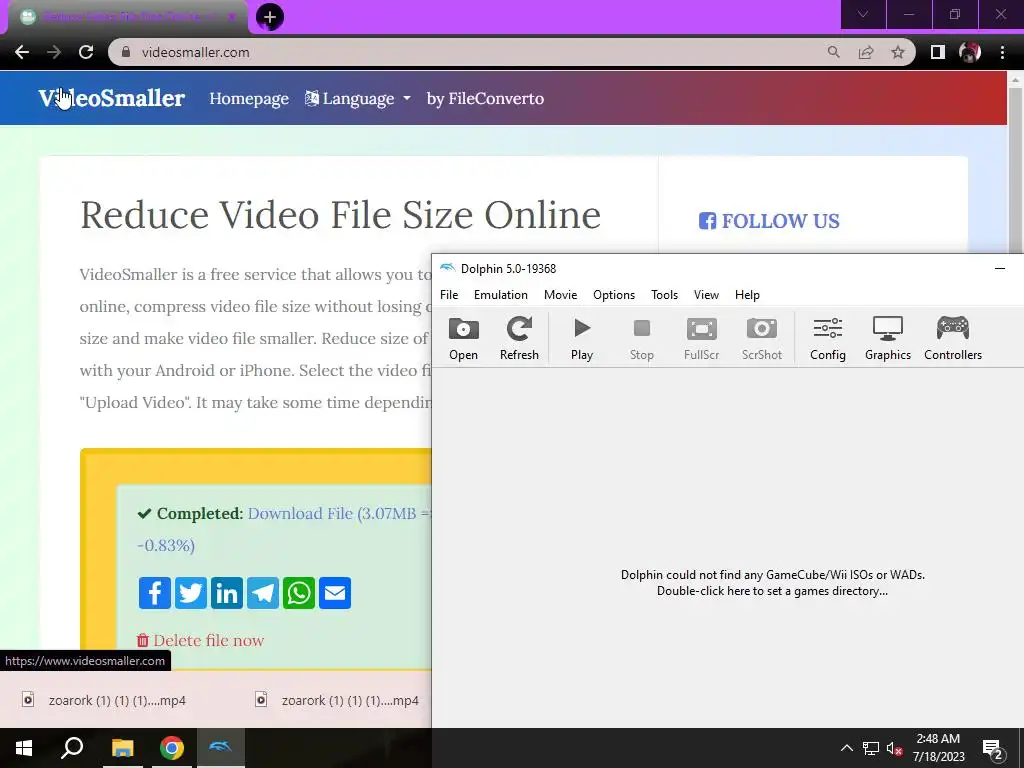Click the zoom magnifier icon in address bar
This screenshot has height=768, width=1024.
[833, 52]
